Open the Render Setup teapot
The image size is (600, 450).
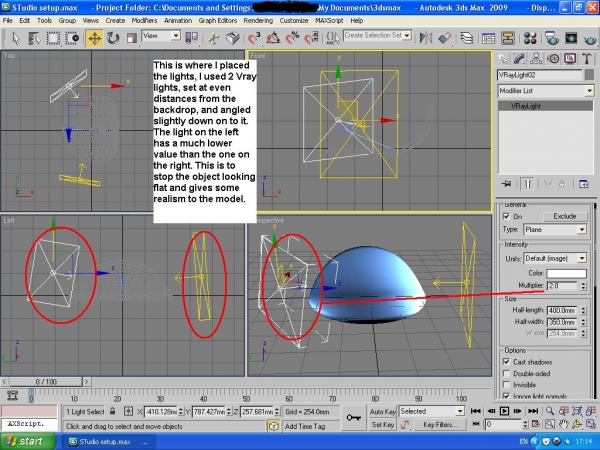551,38
